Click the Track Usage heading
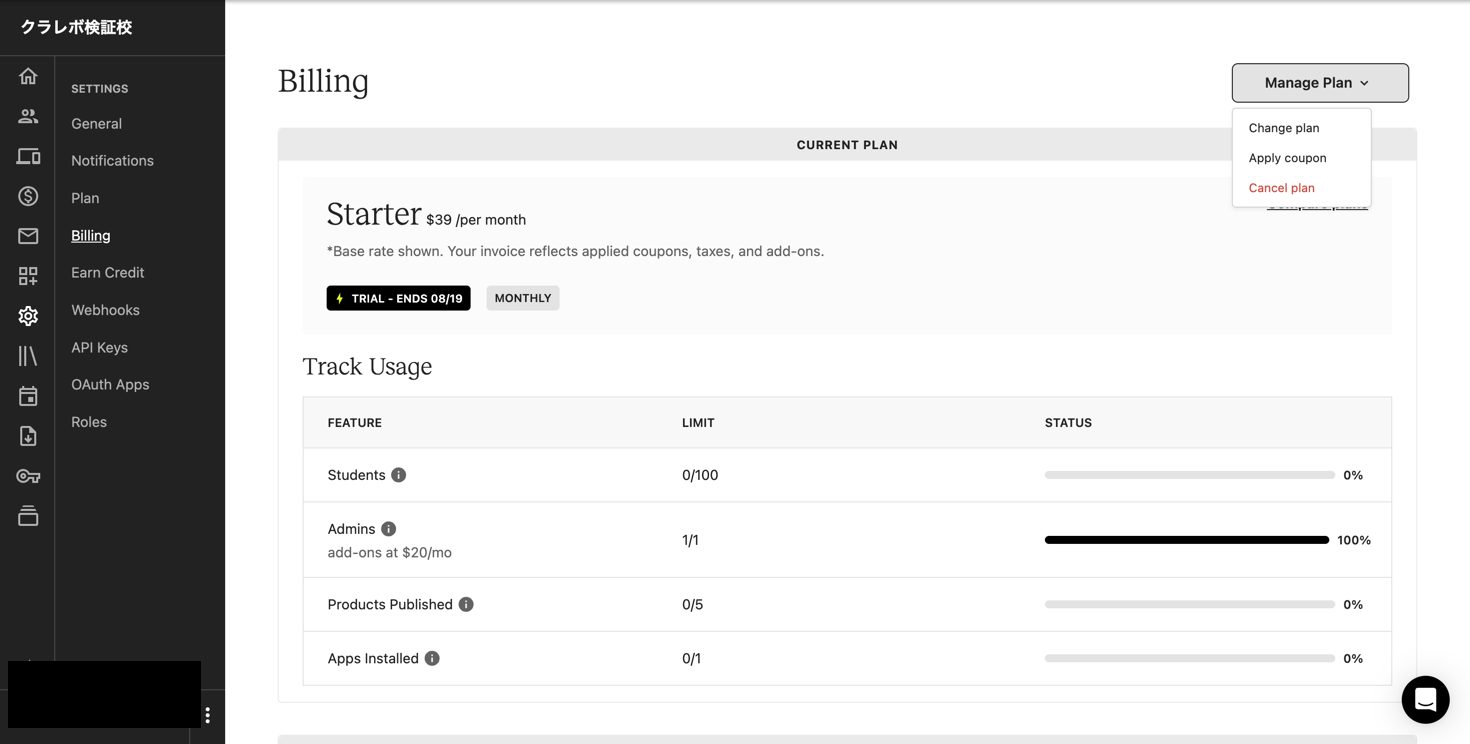Screen dimensions: 1470x744 point(367,367)
